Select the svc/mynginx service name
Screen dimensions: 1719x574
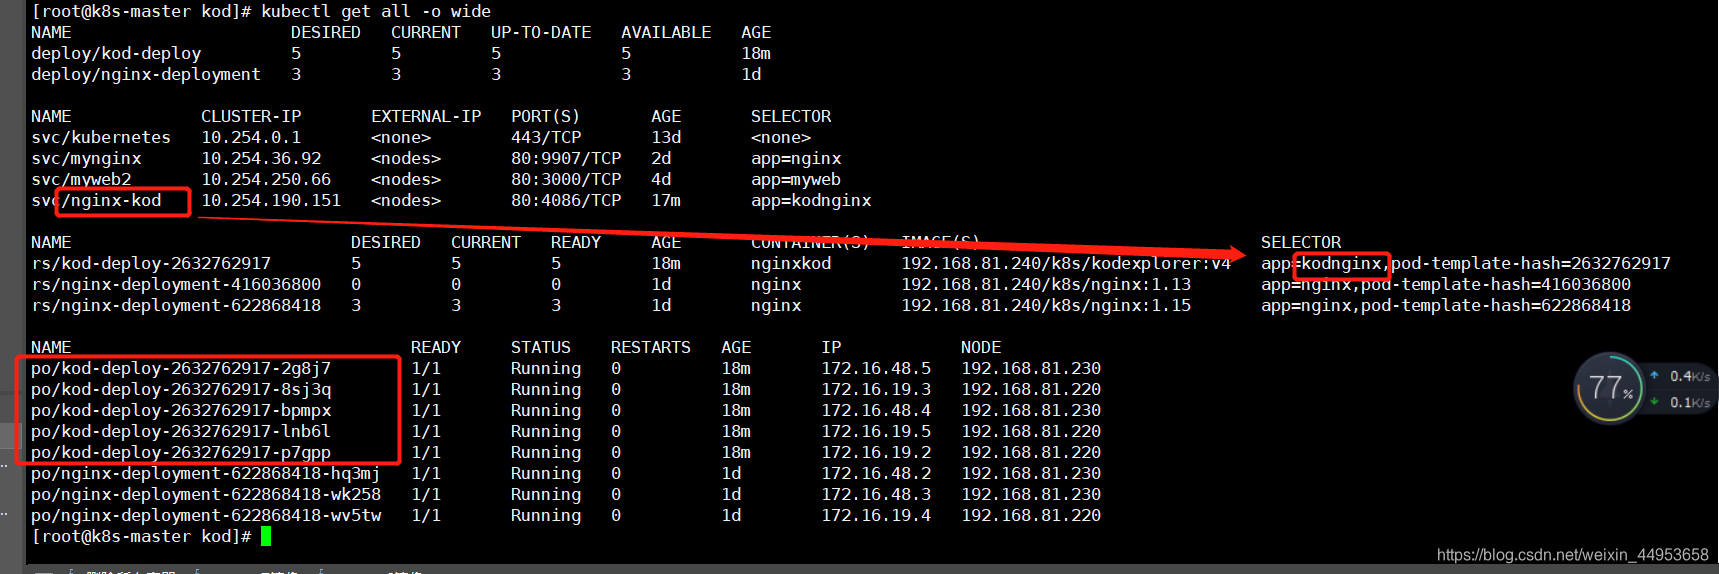point(86,158)
